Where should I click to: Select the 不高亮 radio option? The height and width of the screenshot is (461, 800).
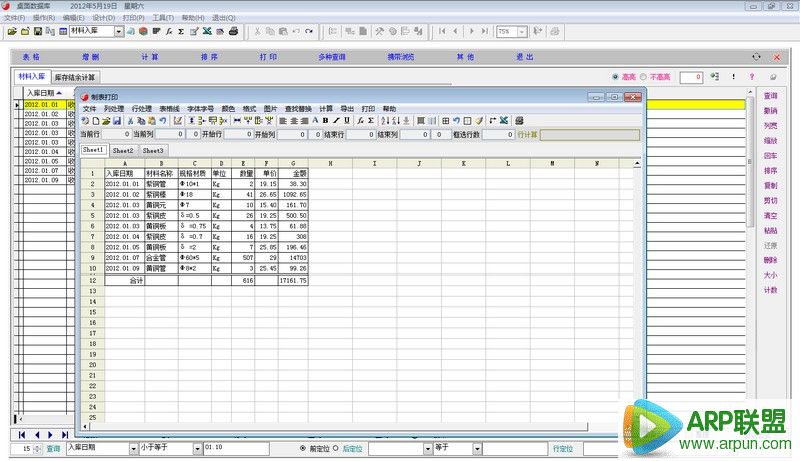644,77
